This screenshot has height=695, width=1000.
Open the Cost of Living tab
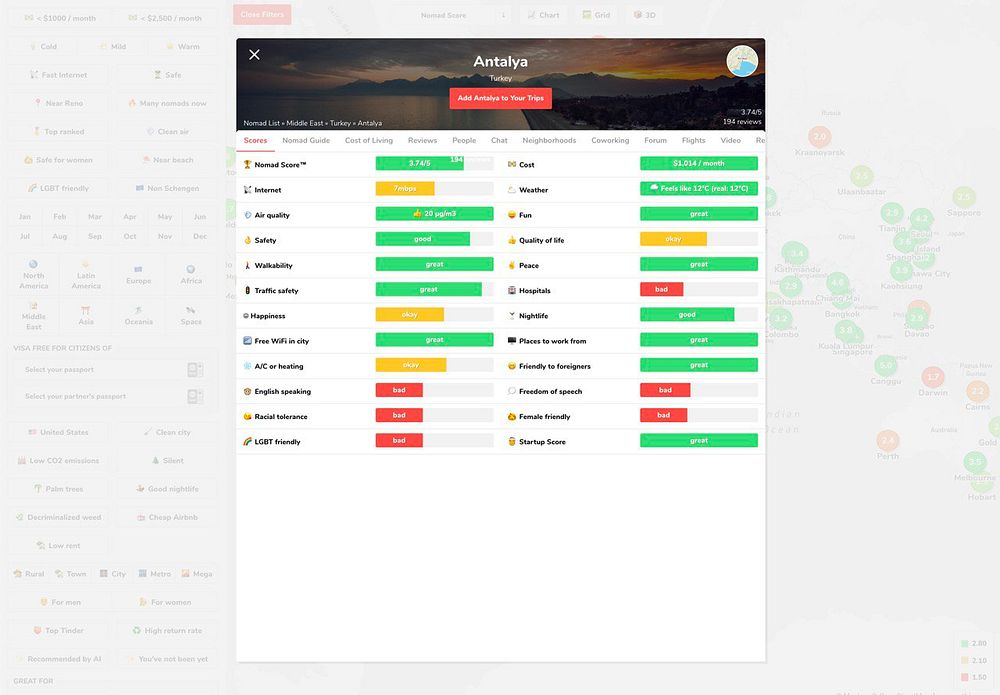[x=369, y=140]
